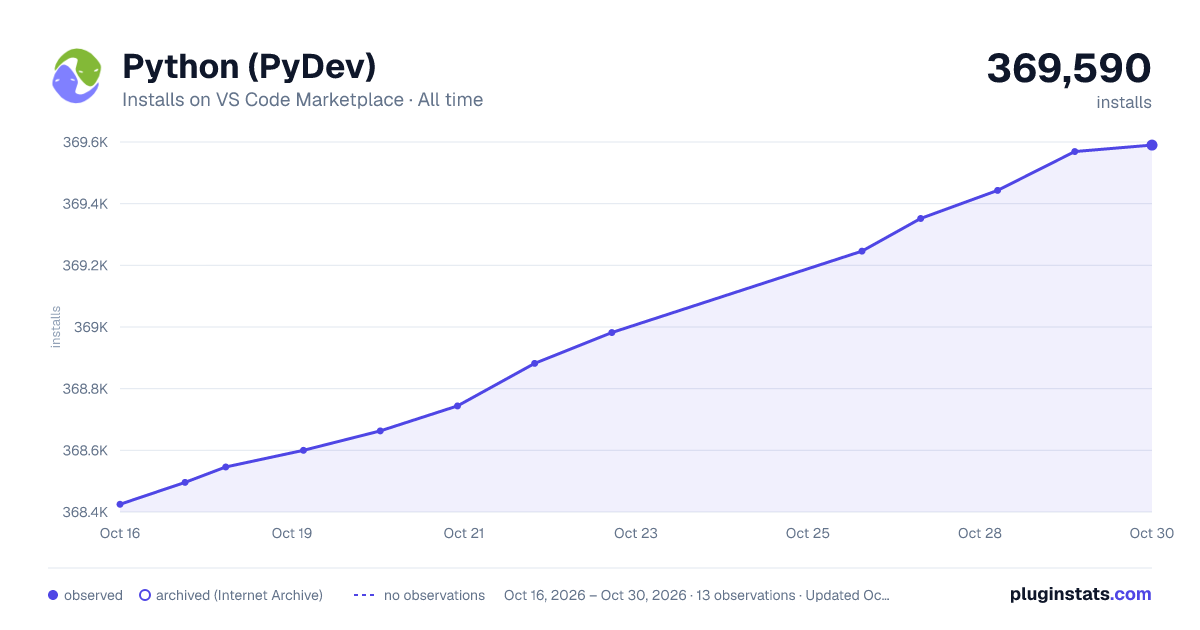Click the Oct 30 x-axis label
The width and height of the screenshot is (1200, 630).
tap(1150, 533)
